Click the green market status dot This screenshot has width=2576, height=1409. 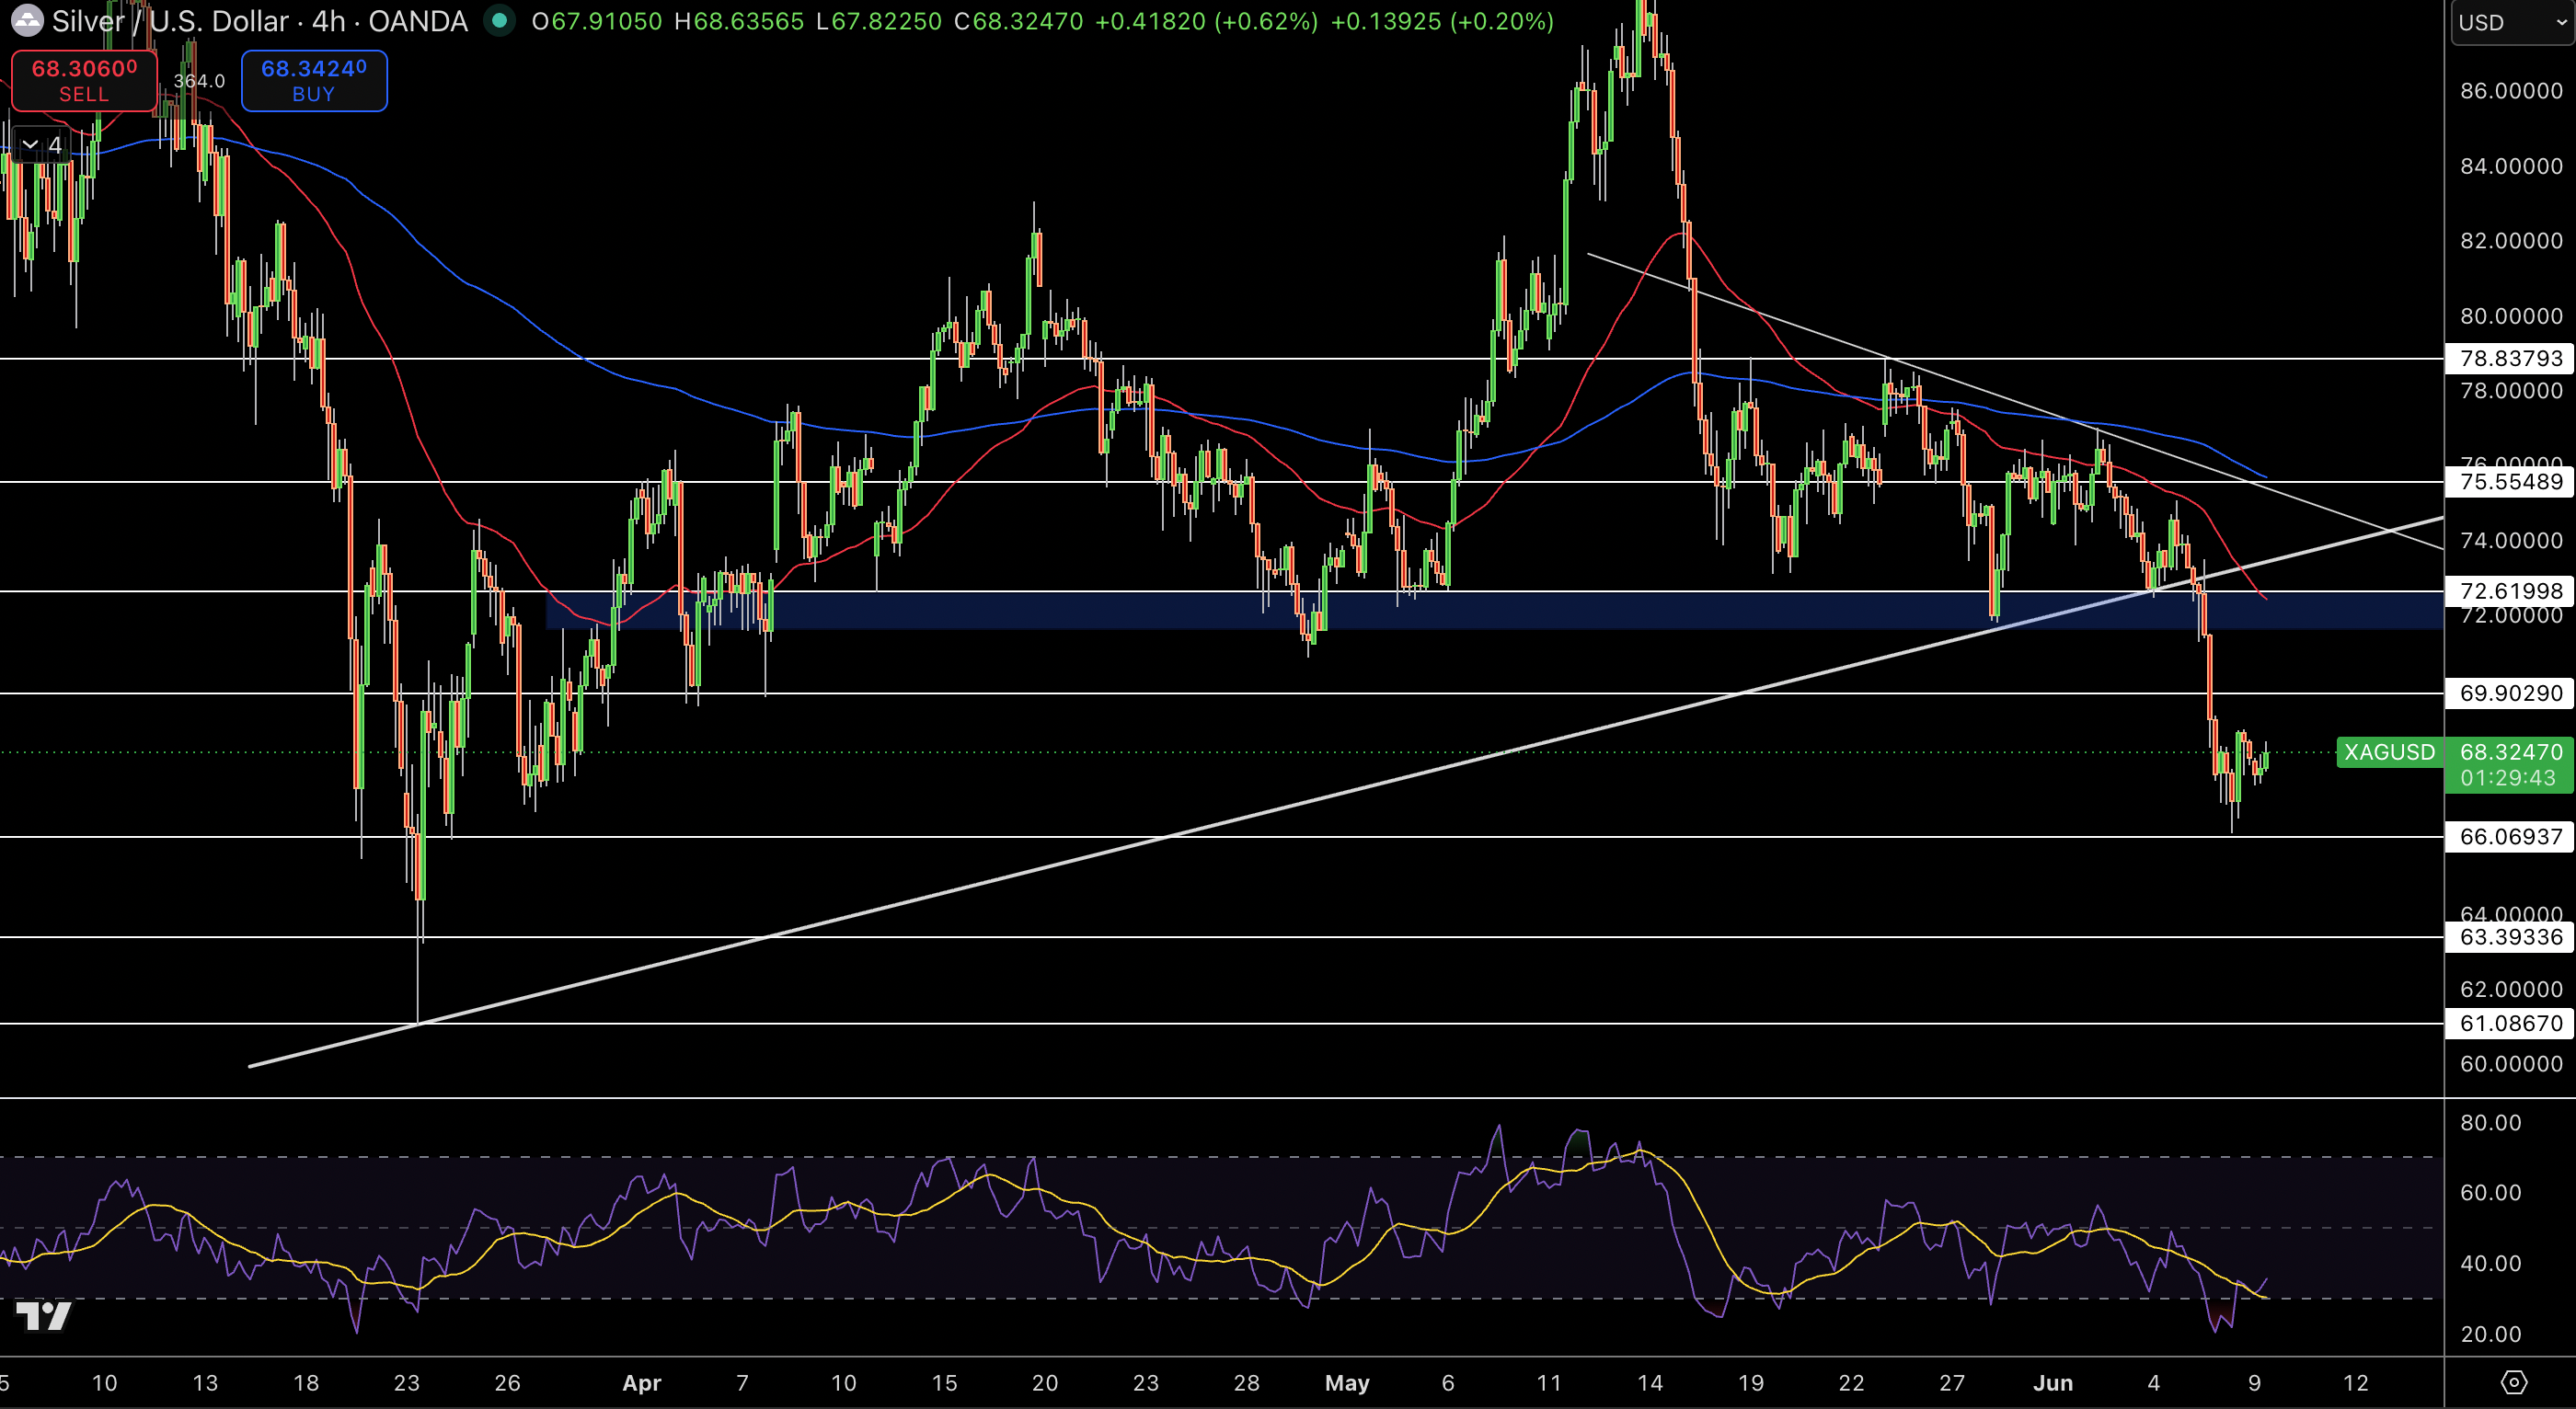[x=499, y=20]
